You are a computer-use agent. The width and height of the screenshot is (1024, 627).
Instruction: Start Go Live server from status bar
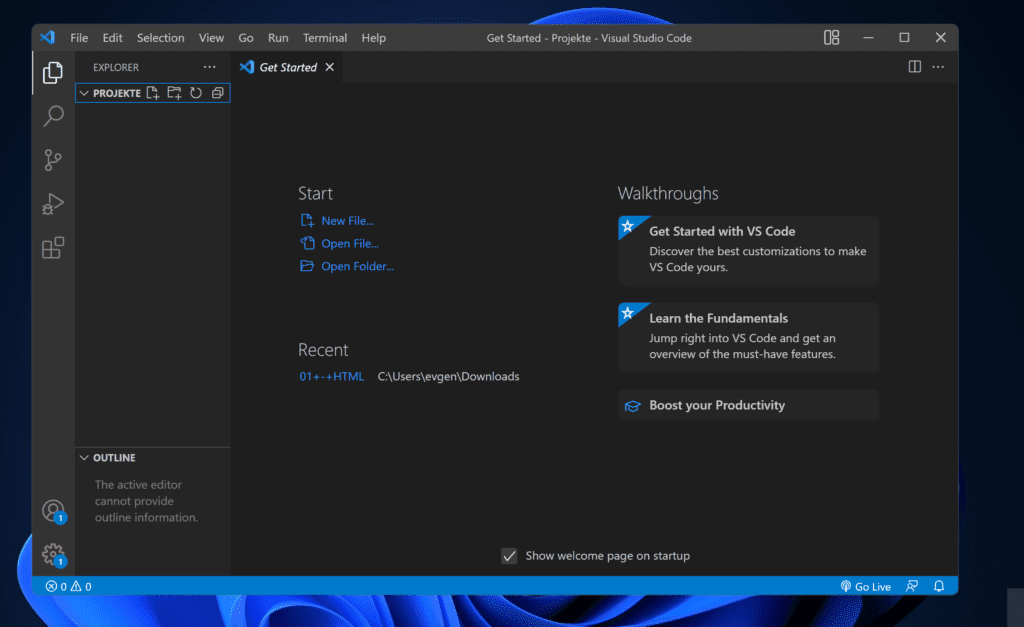click(865, 587)
